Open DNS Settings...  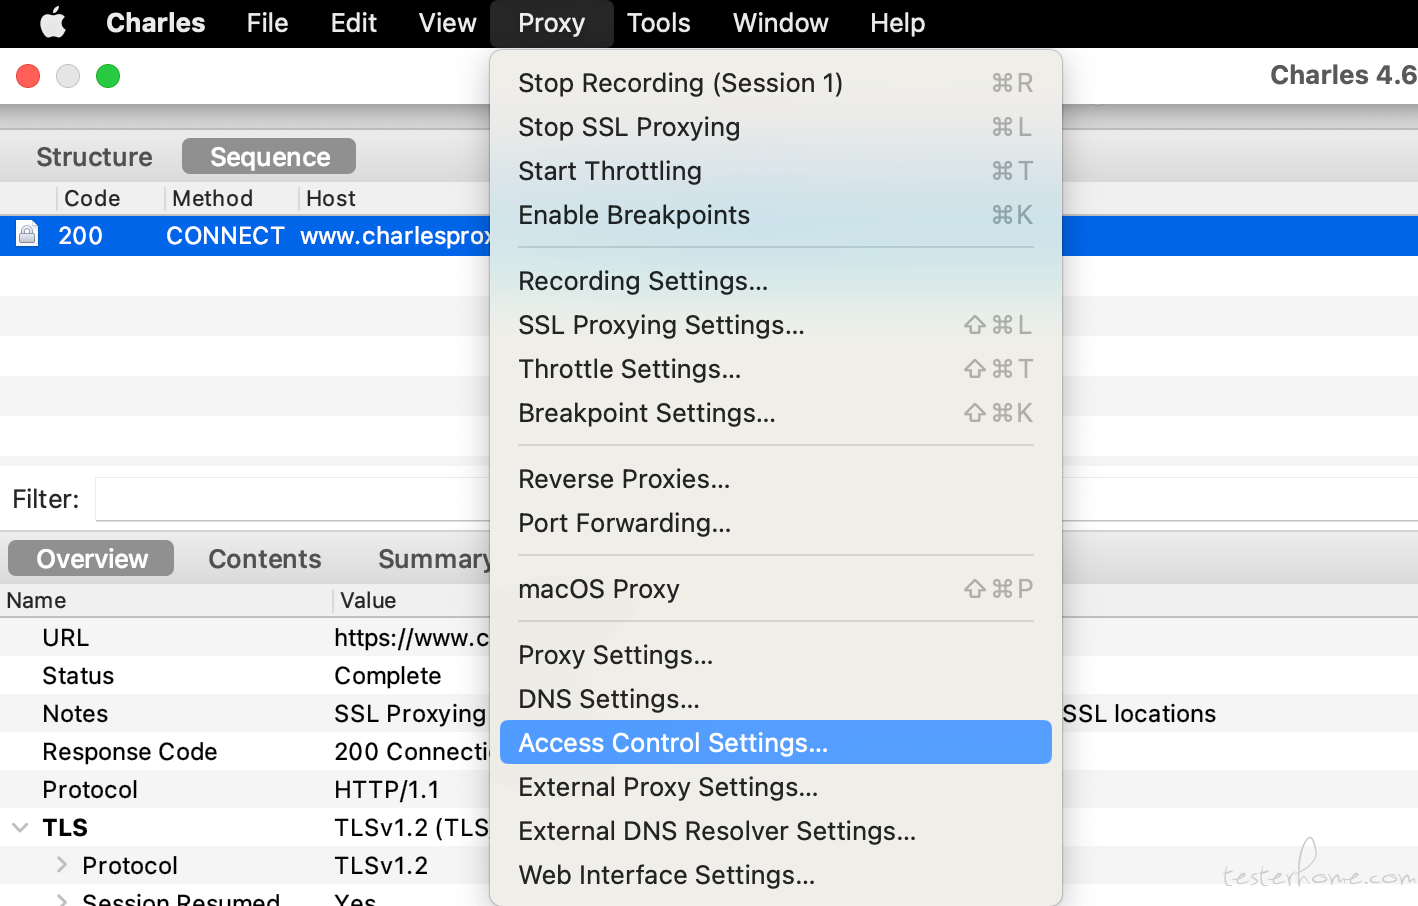point(775,699)
